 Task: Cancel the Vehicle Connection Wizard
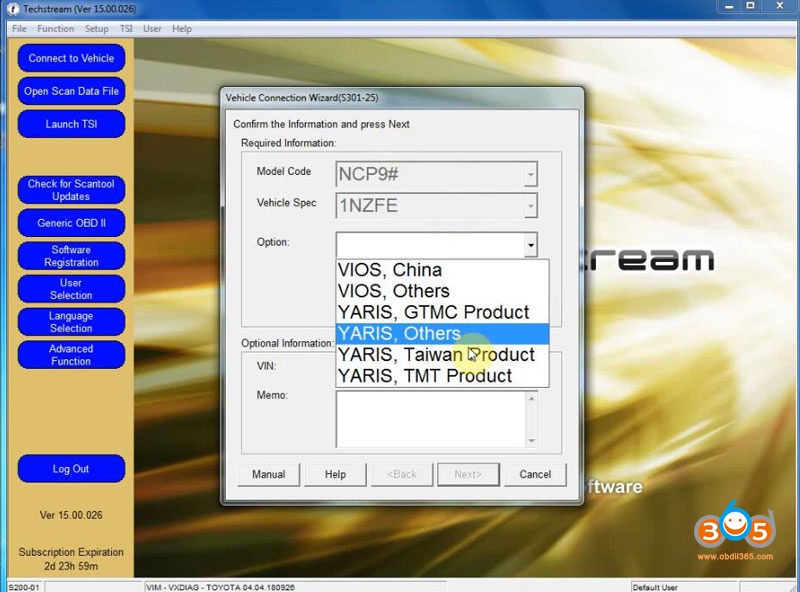(x=535, y=474)
